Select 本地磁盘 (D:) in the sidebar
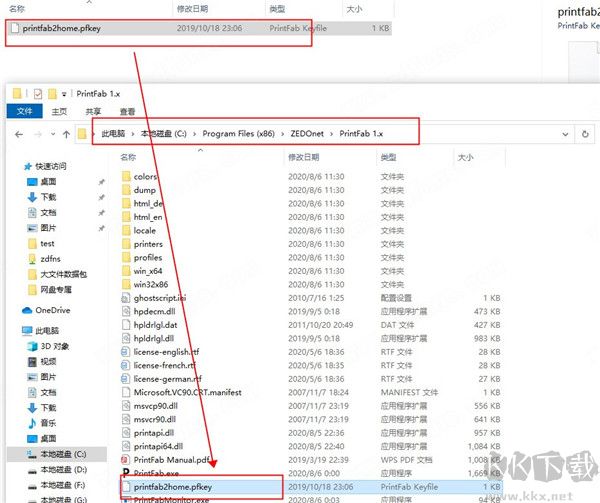600x503 pixels. 64,469
